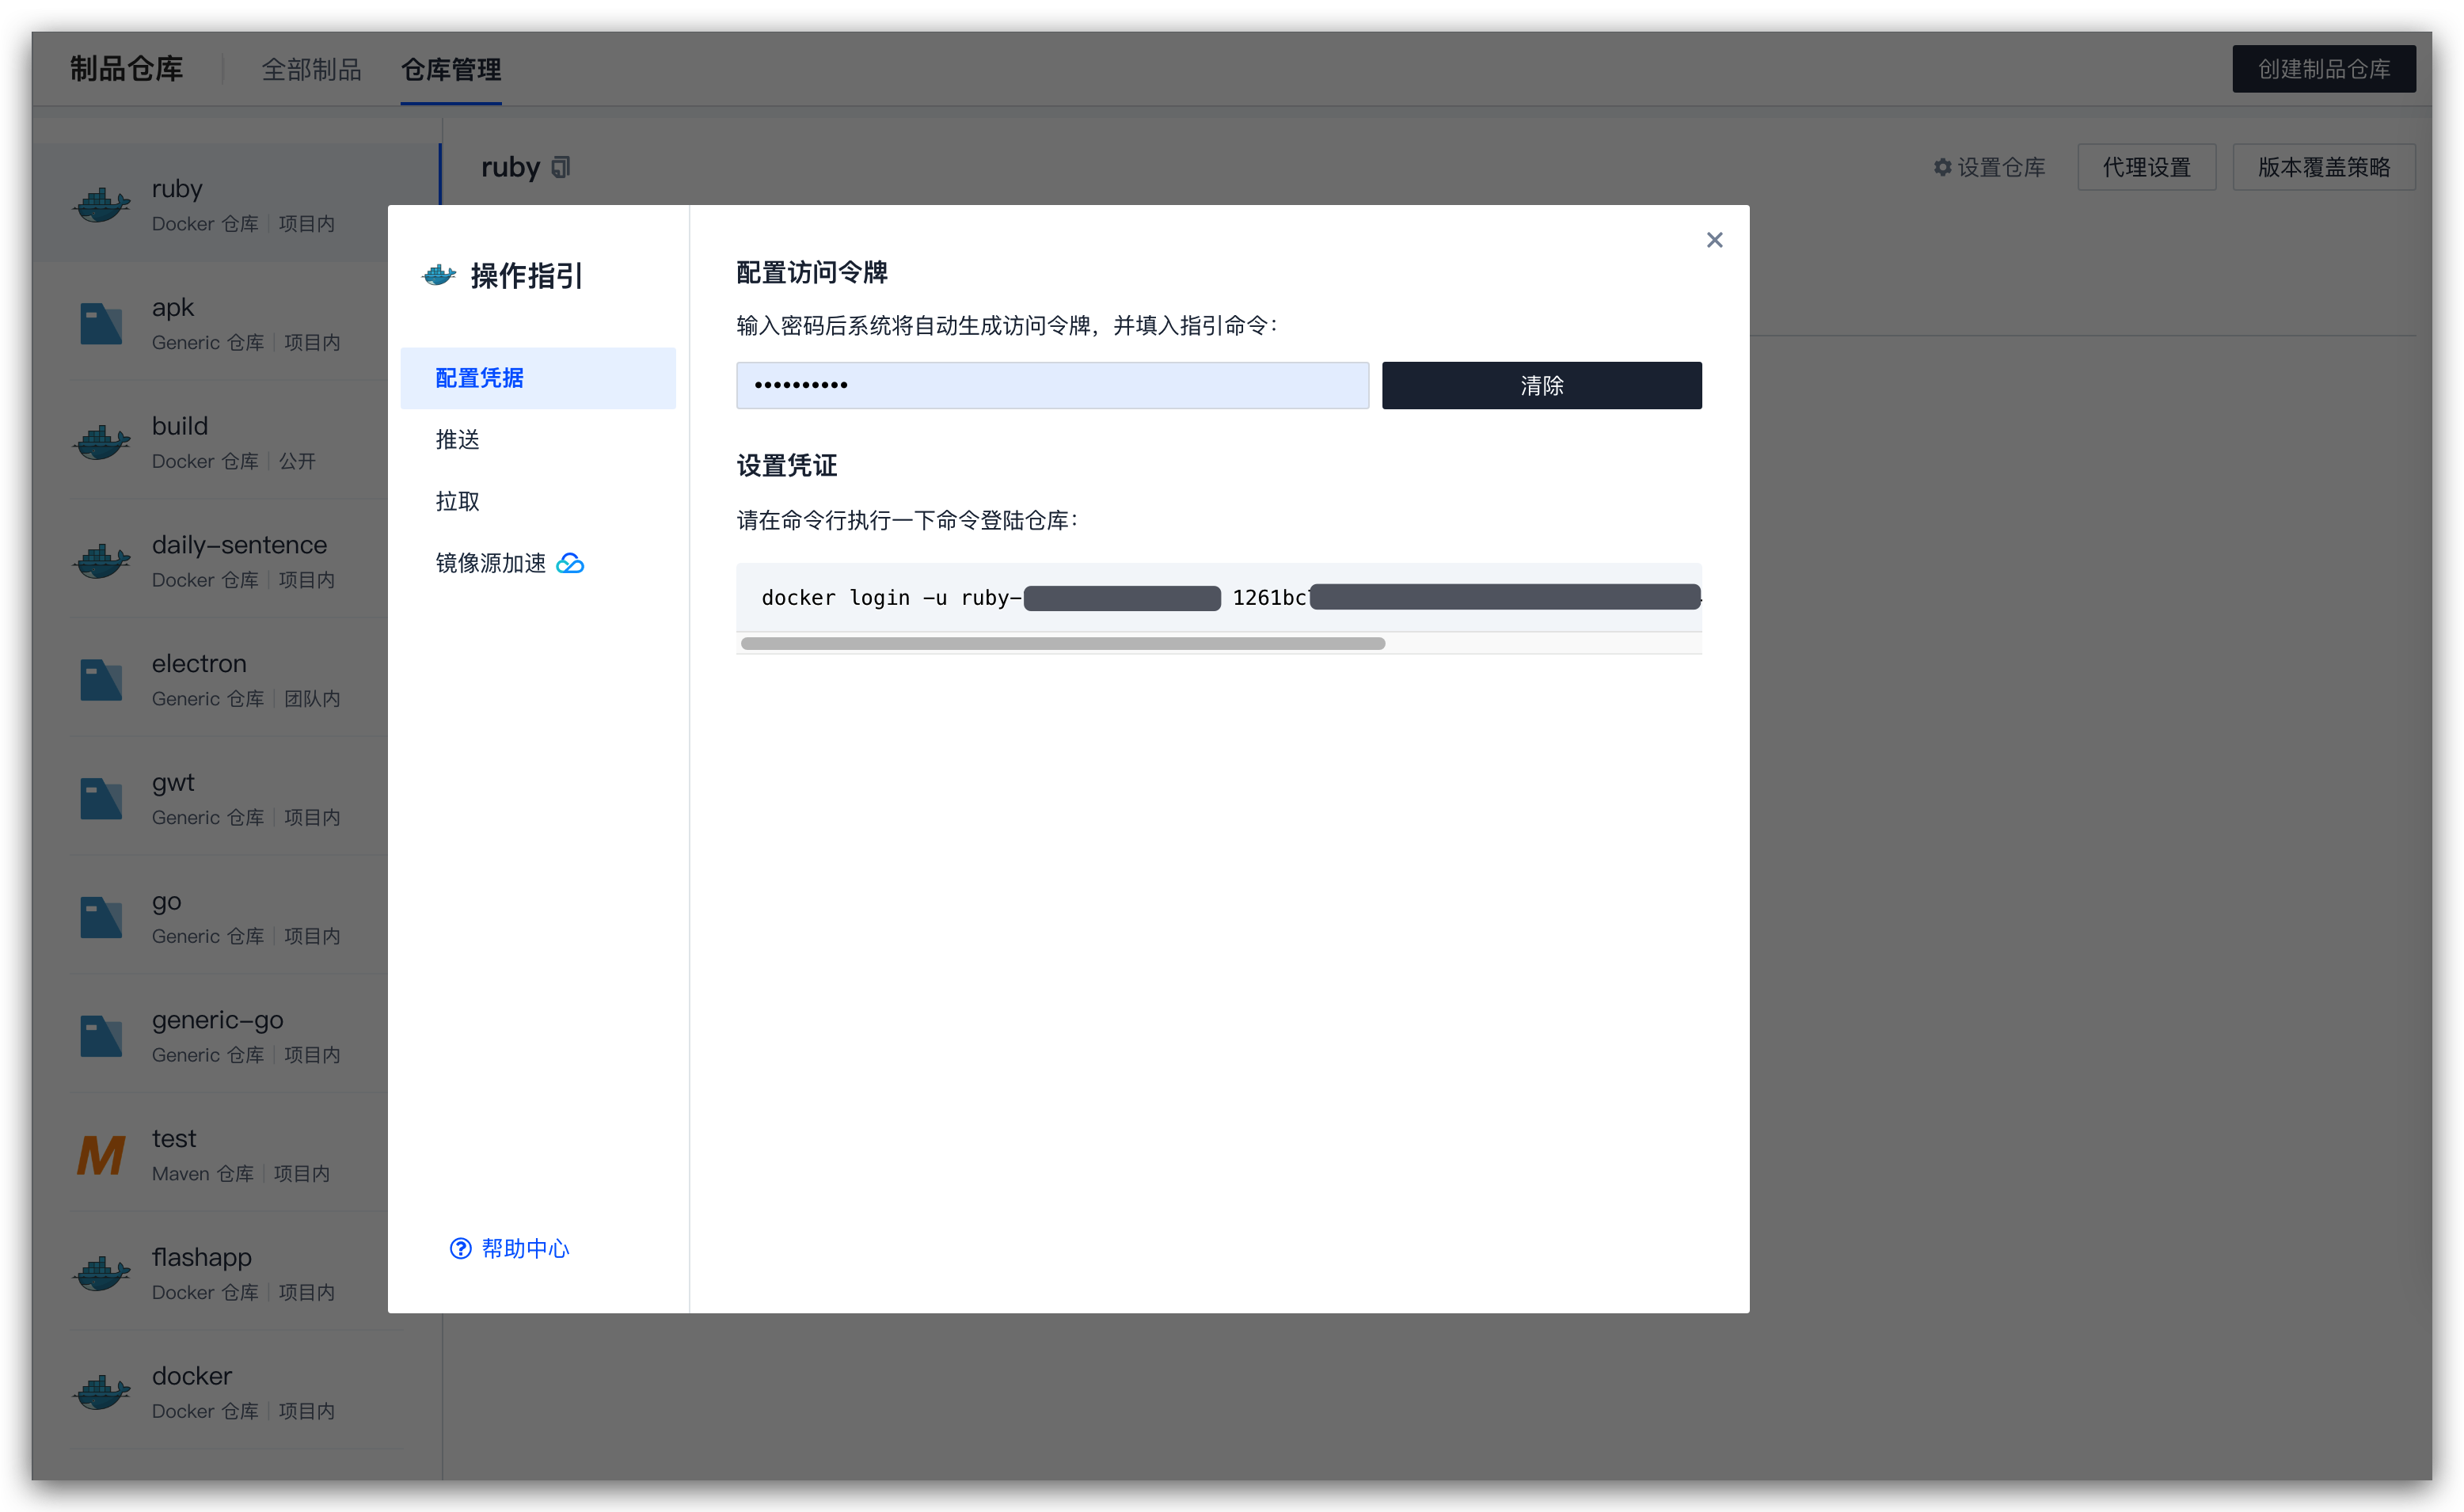This screenshot has height=1512, width=2464.
Task: Switch to the 仓库管理 tab
Action: pos(451,69)
